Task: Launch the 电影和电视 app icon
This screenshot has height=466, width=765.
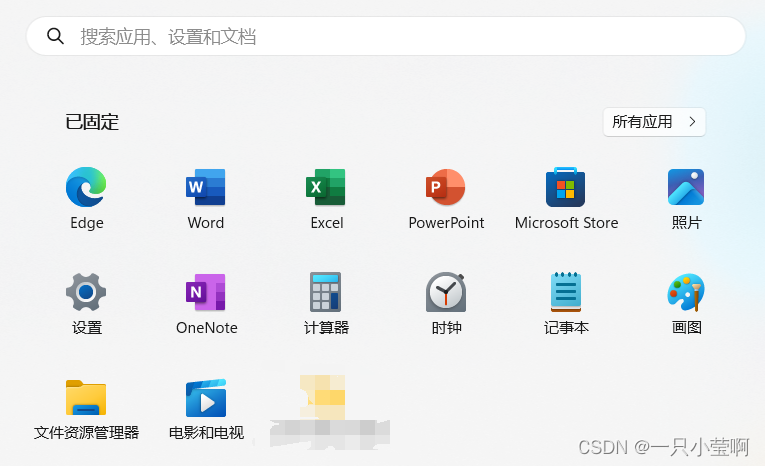Action: pyautogui.click(x=206, y=398)
